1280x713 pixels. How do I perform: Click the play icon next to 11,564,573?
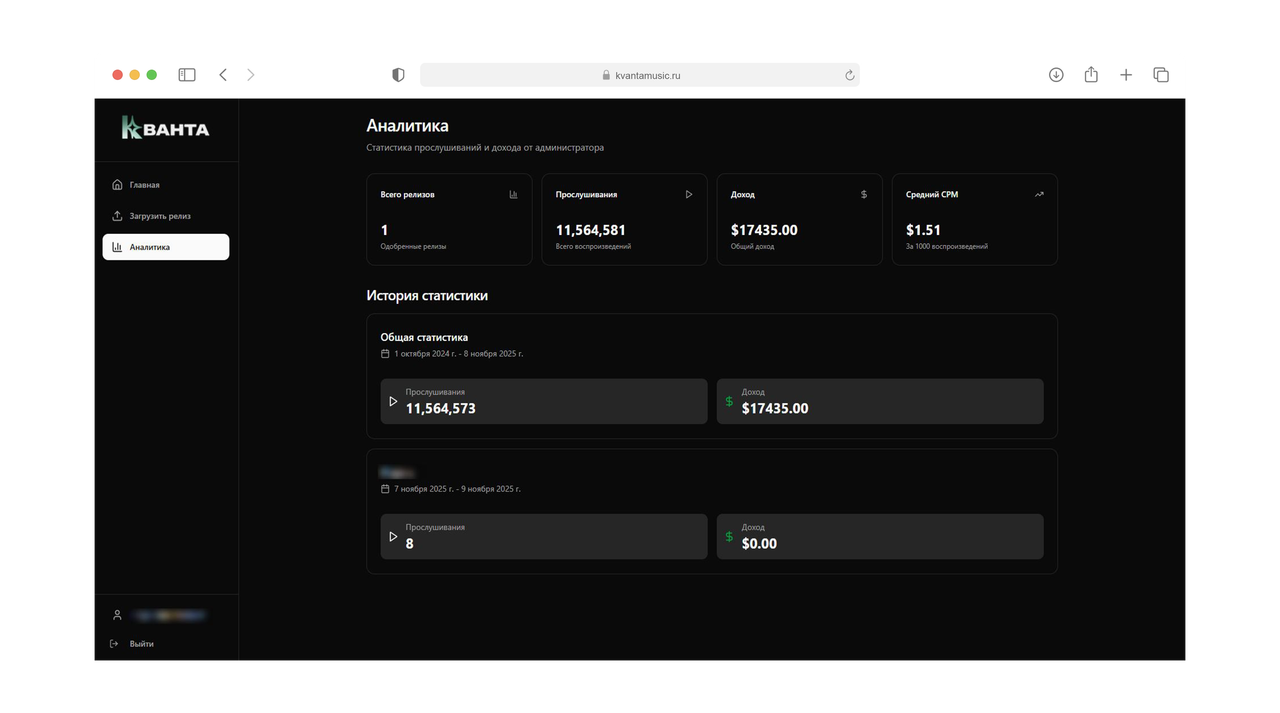393,401
